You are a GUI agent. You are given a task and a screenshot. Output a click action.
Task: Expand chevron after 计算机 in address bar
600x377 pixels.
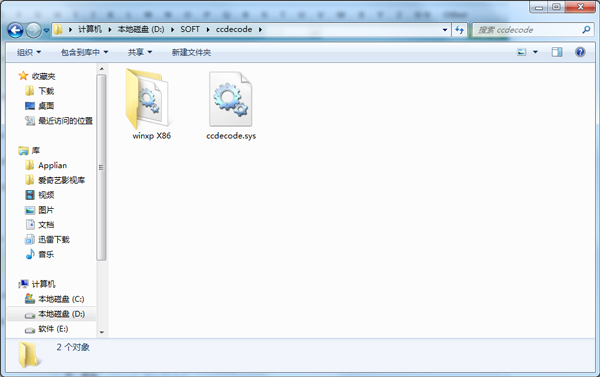coord(109,29)
